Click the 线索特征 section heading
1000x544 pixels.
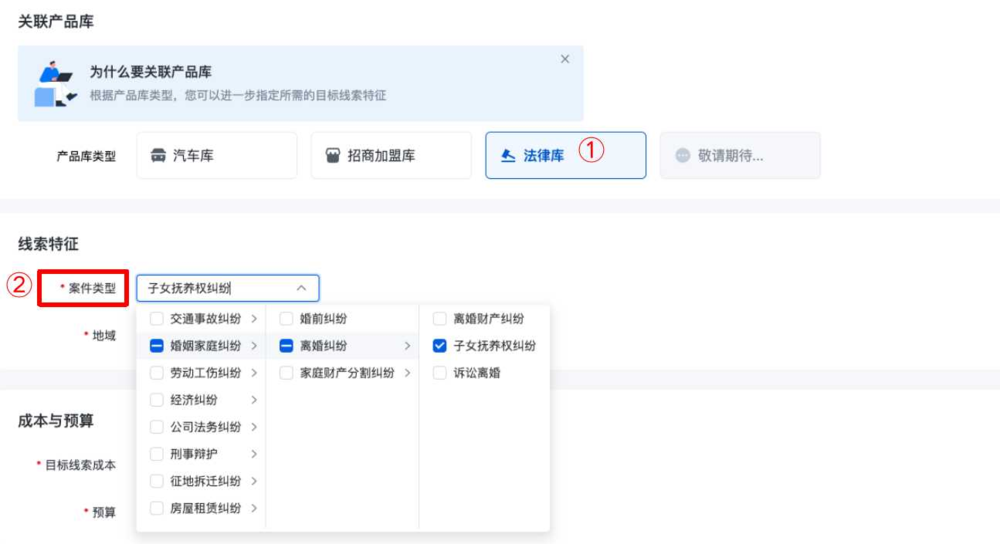pyautogui.click(x=48, y=244)
